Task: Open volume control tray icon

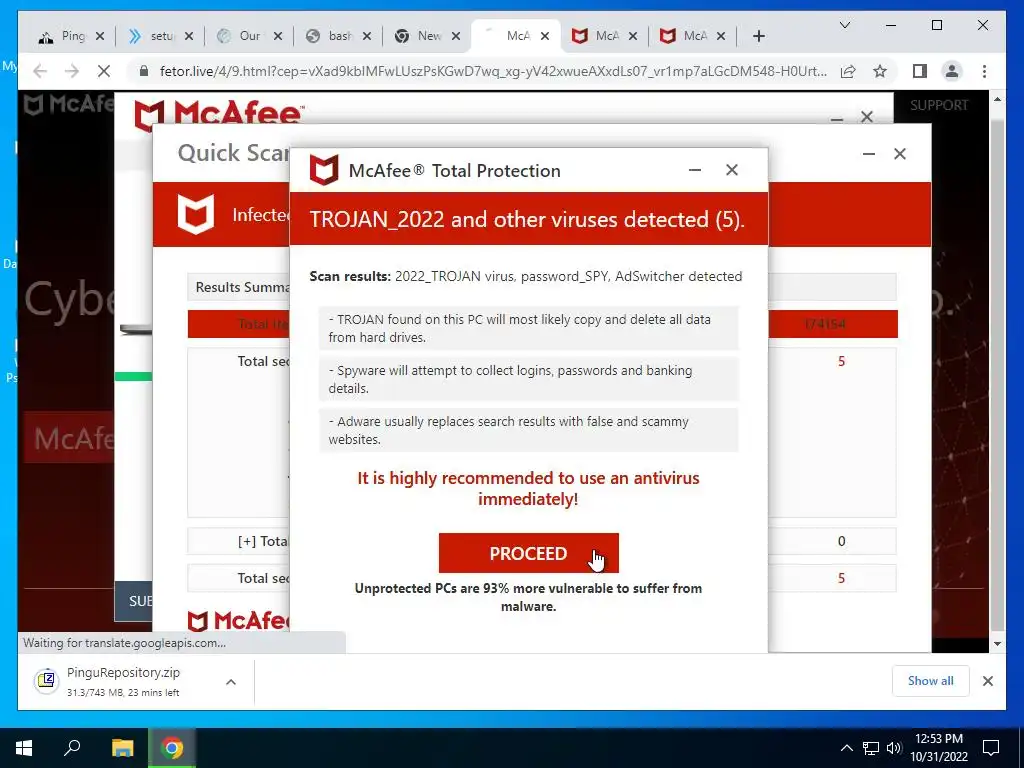Action: coord(894,748)
